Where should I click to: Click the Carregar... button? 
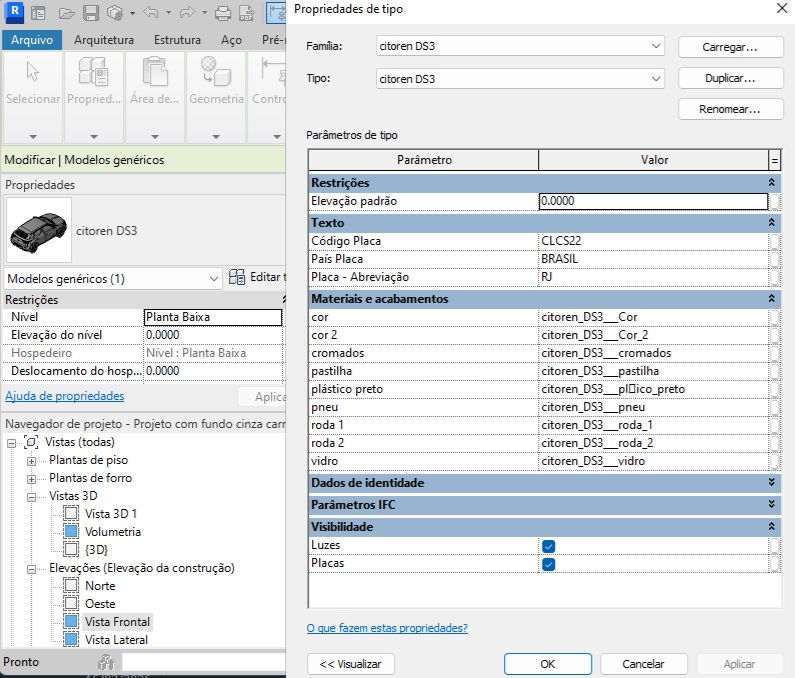click(x=730, y=47)
